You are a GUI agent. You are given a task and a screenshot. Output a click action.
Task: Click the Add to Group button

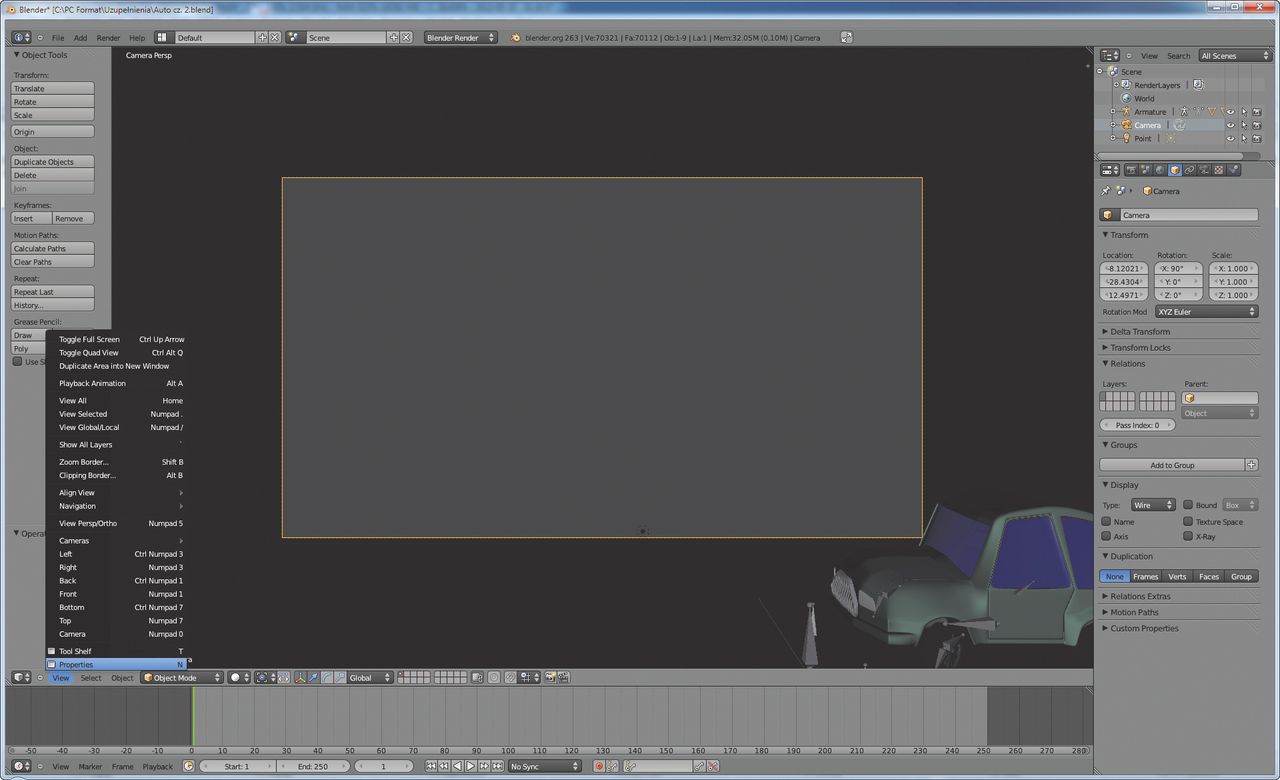pos(1172,465)
